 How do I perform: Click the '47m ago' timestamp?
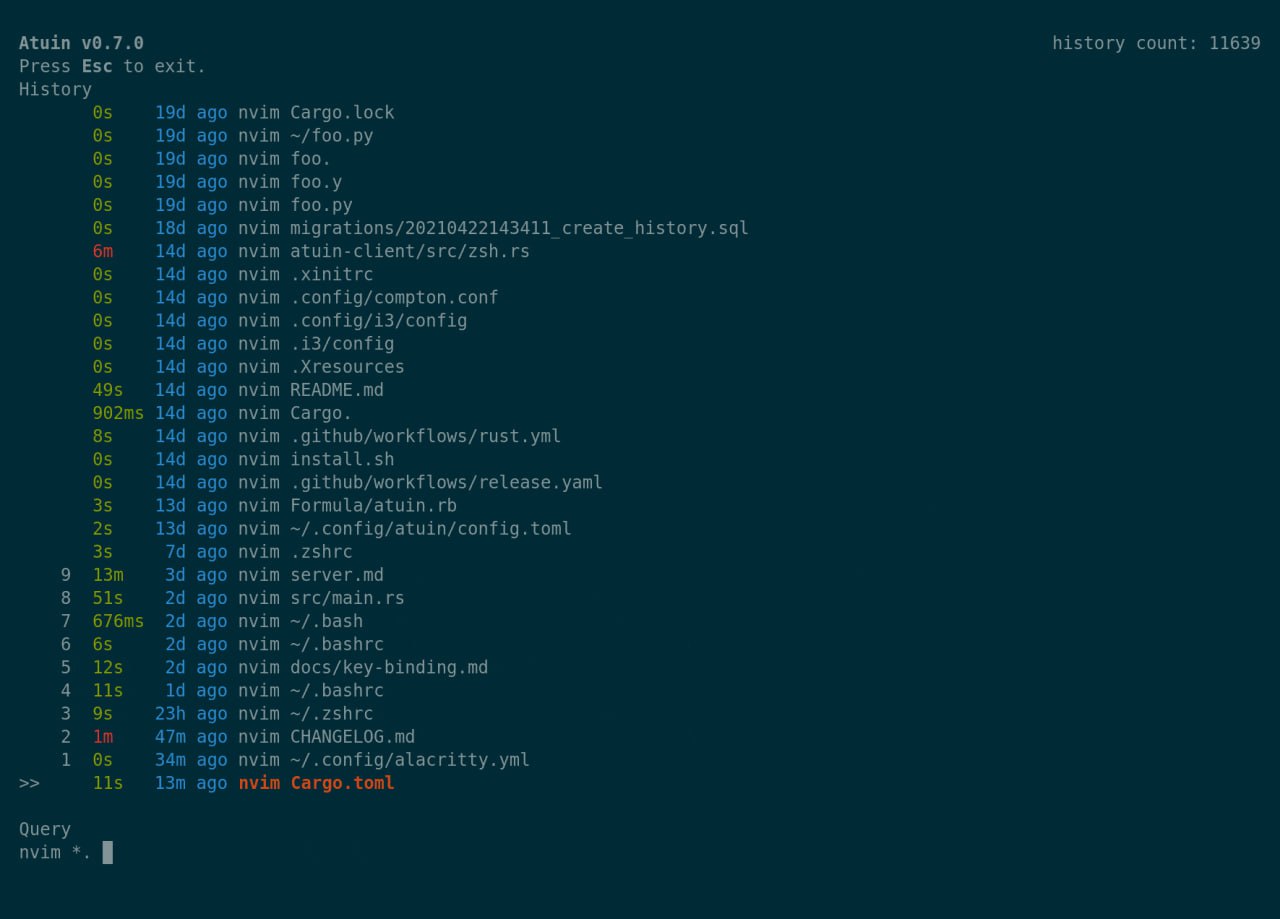coord(191,736)
